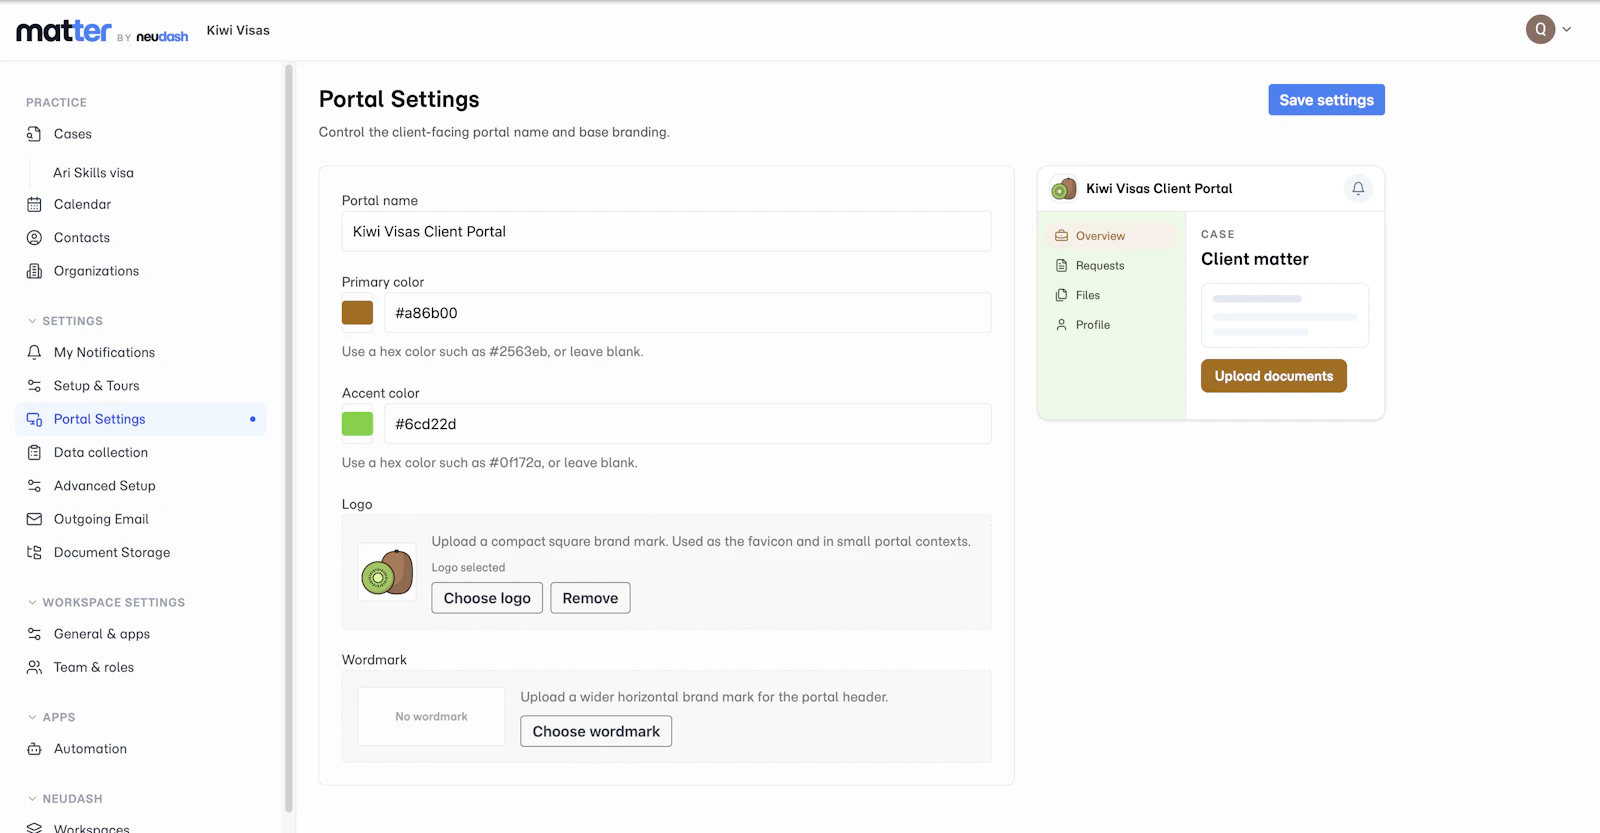Click the Advanced Setup sliders icon
Viewport: 1600px width, 833px height.
[34, 486]
